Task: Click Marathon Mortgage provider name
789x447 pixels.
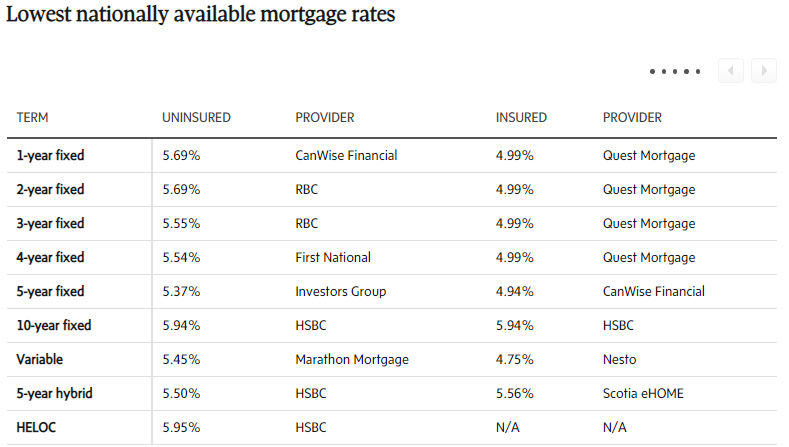Action: pos(352,359)
